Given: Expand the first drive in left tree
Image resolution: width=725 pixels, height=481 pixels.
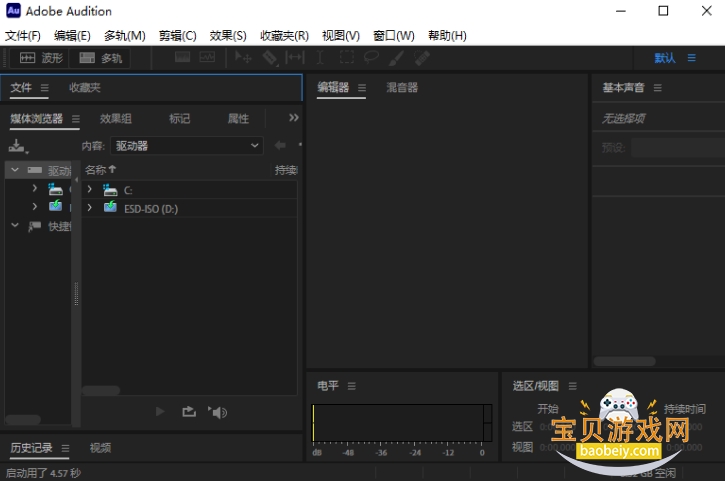Looking at the screenshot, I should point(34,188).
